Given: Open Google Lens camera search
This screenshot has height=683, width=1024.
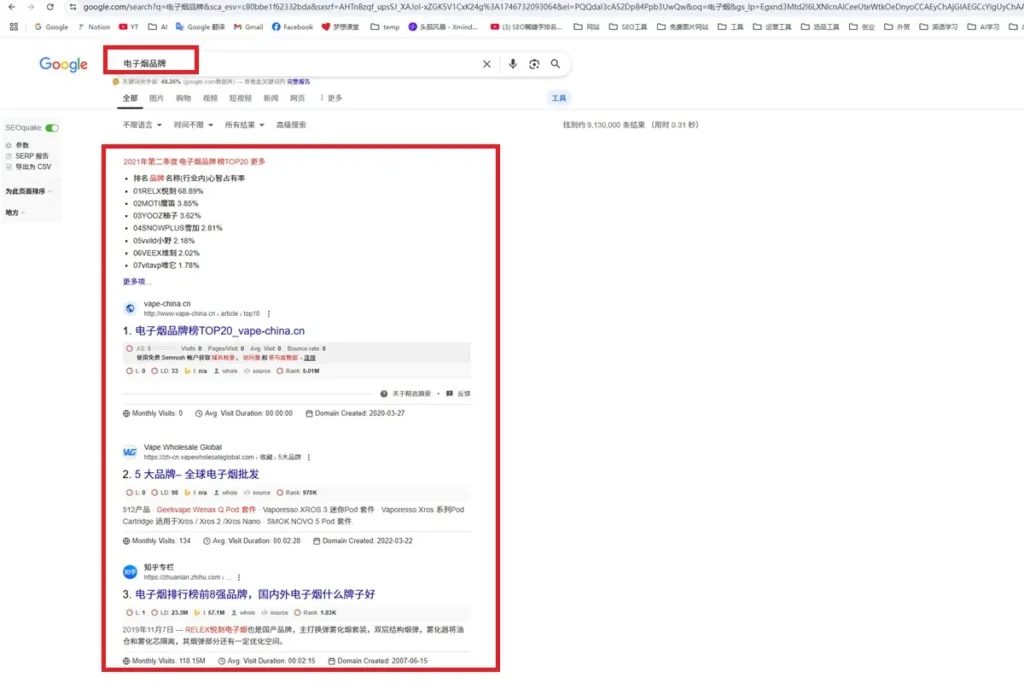Looking at the screenshot, I should tap(533, 63).
